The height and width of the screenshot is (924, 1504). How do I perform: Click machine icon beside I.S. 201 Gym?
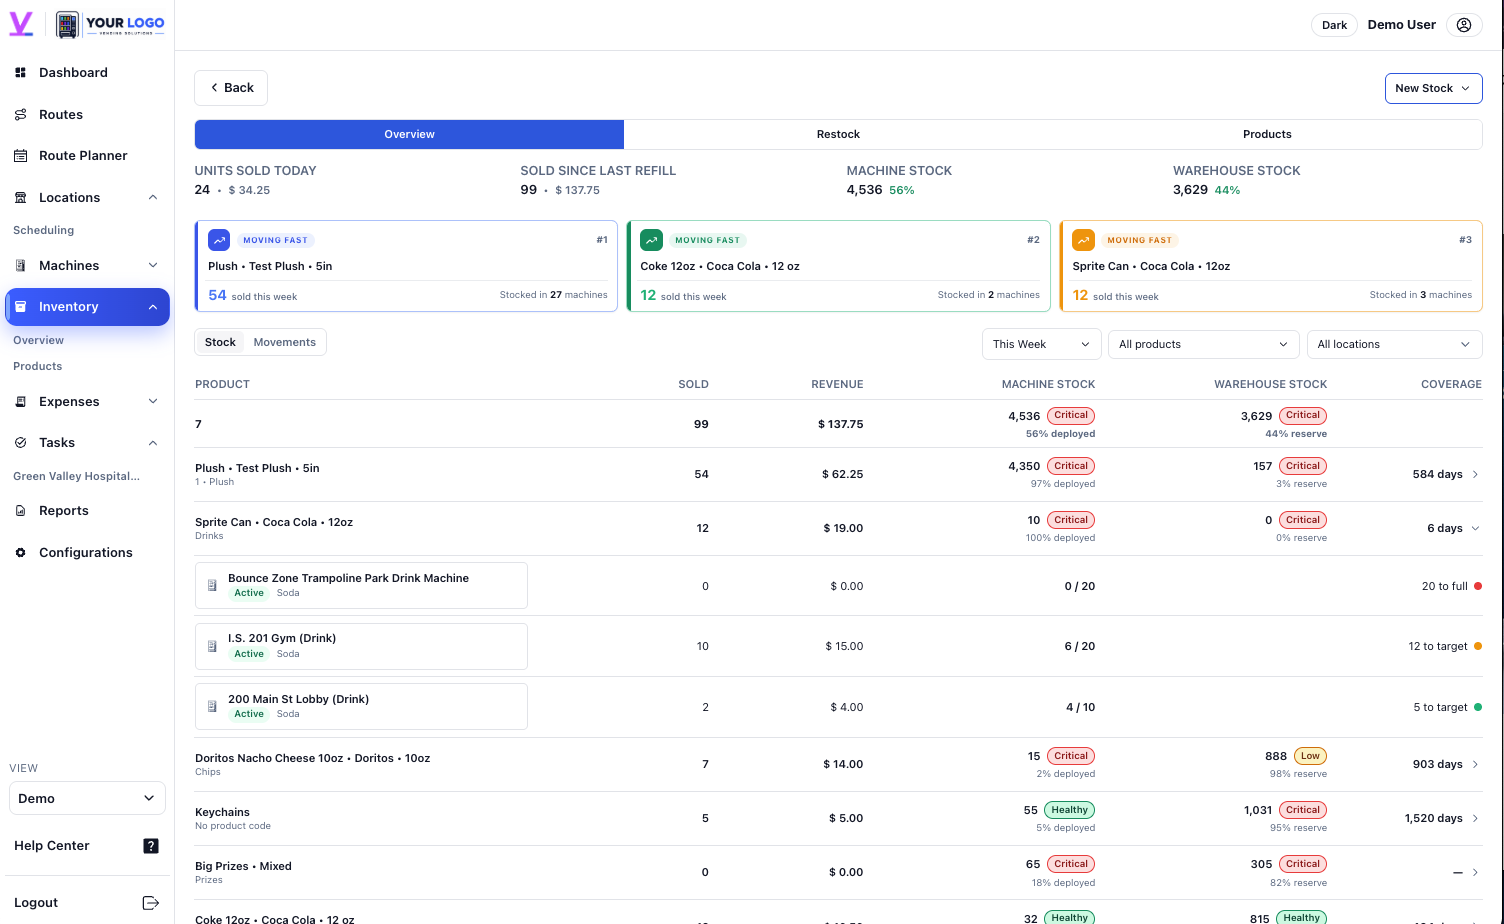click(x=212, y=647)
